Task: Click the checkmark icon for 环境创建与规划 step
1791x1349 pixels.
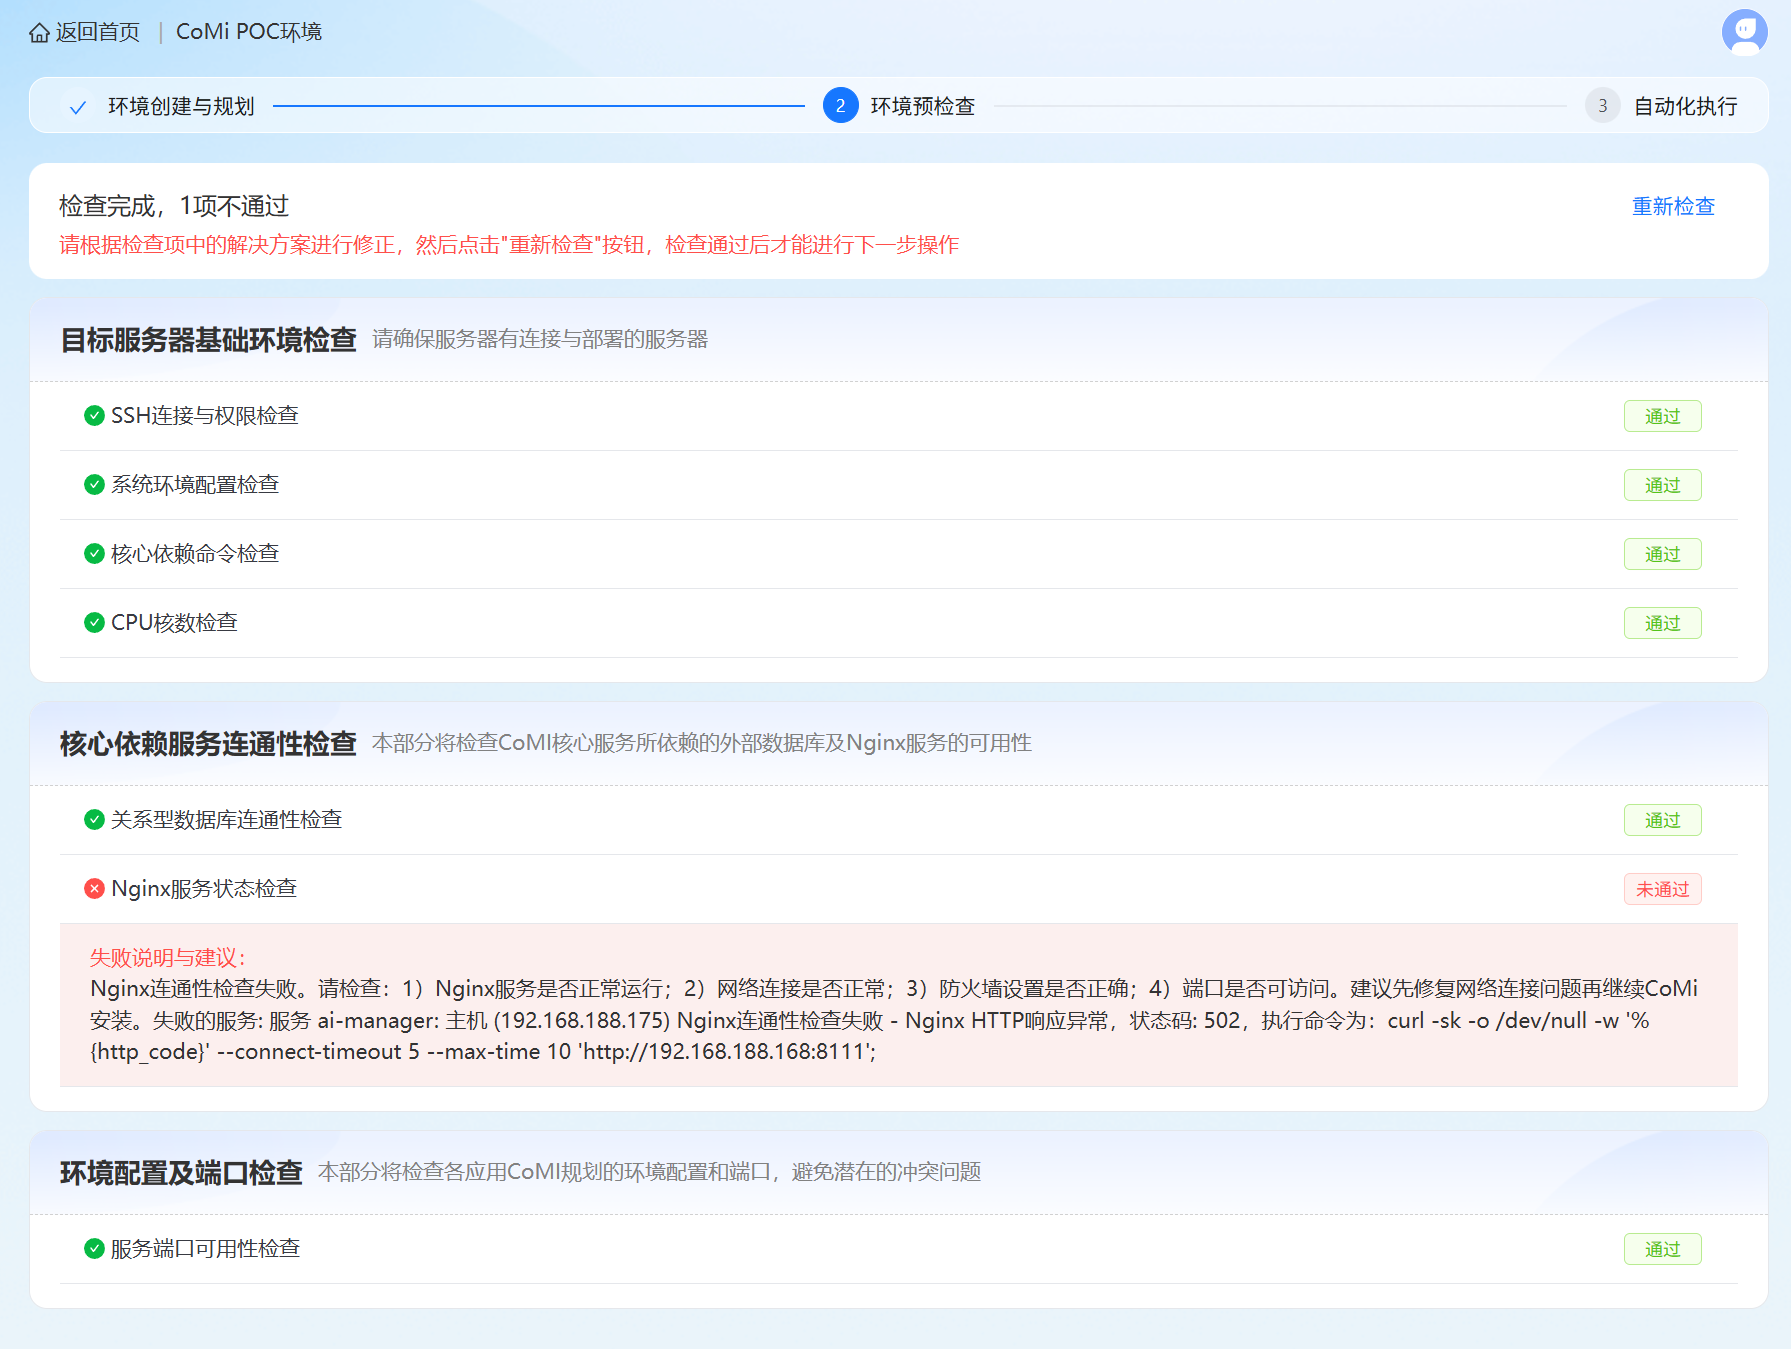Action: [x=78, y=107]
